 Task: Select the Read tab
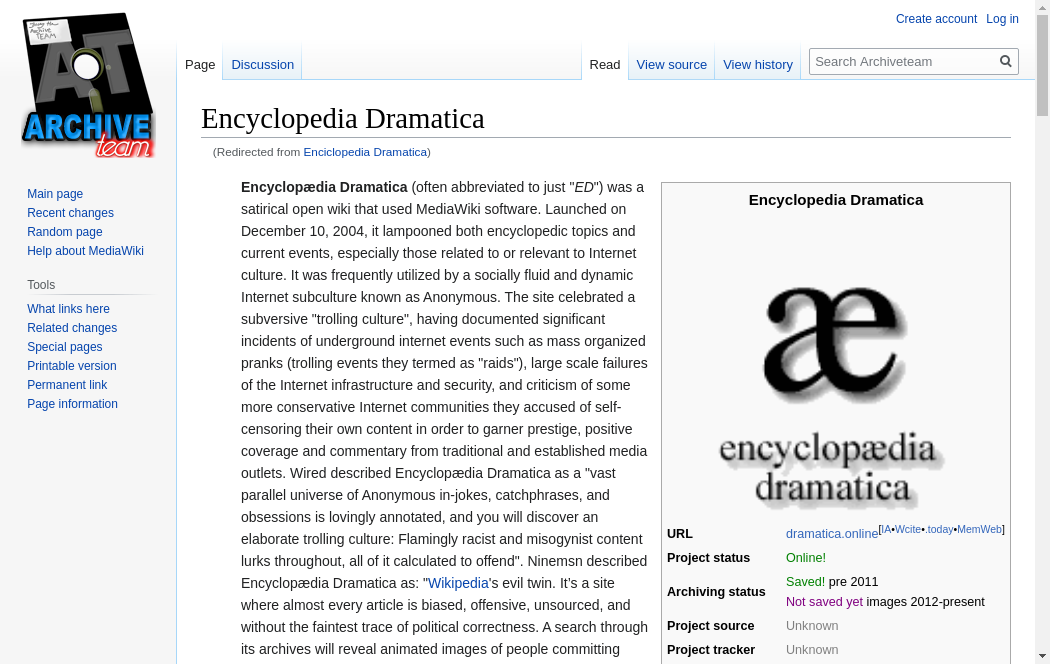(x=604, y=64)
